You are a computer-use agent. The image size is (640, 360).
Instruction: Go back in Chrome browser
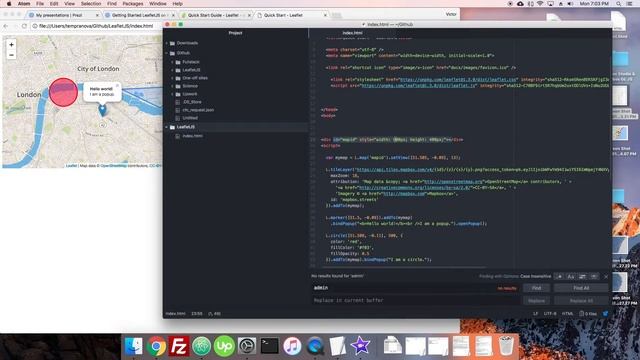click(6, 26)
